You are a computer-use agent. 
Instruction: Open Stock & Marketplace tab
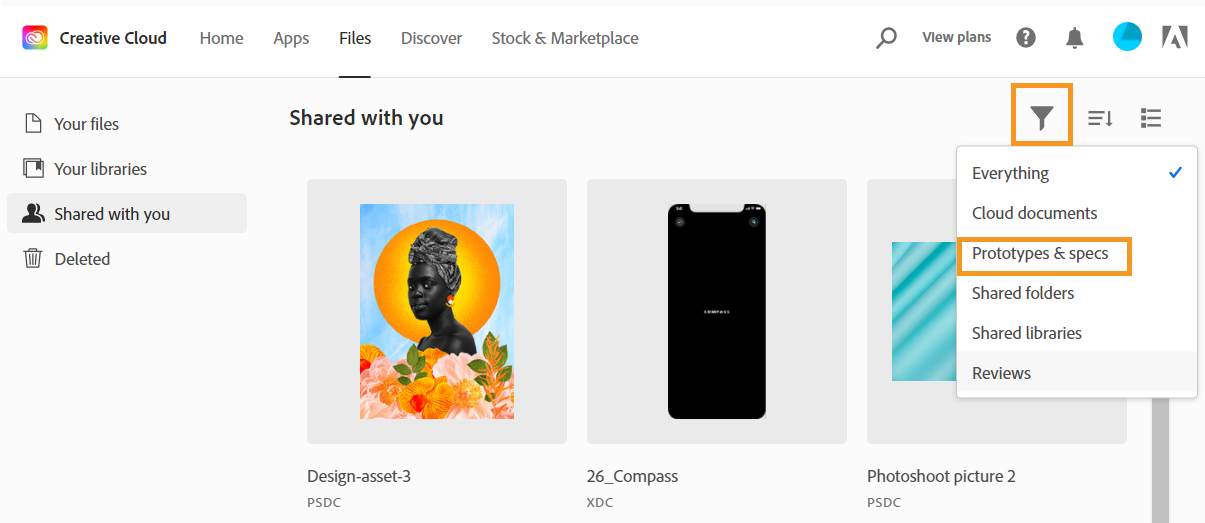pyautogui.click(x=565, y=38)
